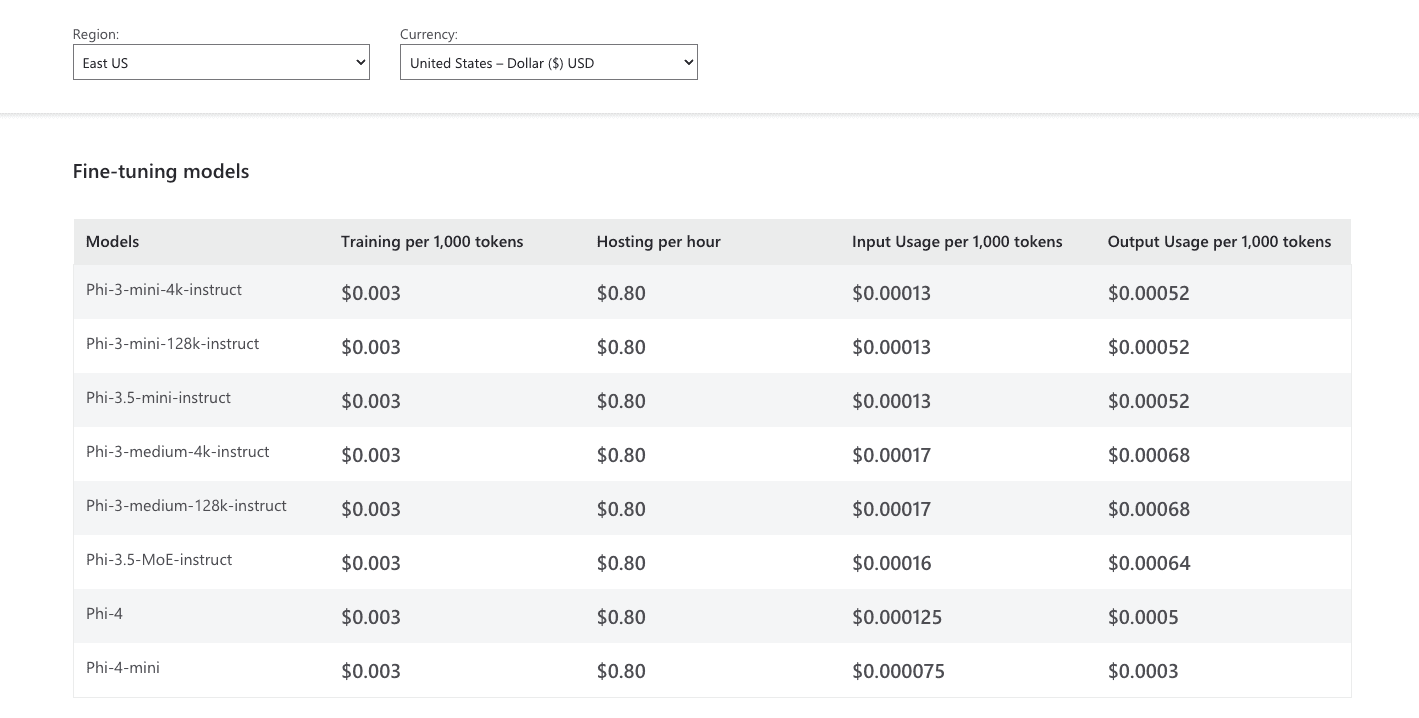Screen dimensions: 1419x718
Task: Click hosting price in the Phi-4-mini row
Action: point(621,671)
